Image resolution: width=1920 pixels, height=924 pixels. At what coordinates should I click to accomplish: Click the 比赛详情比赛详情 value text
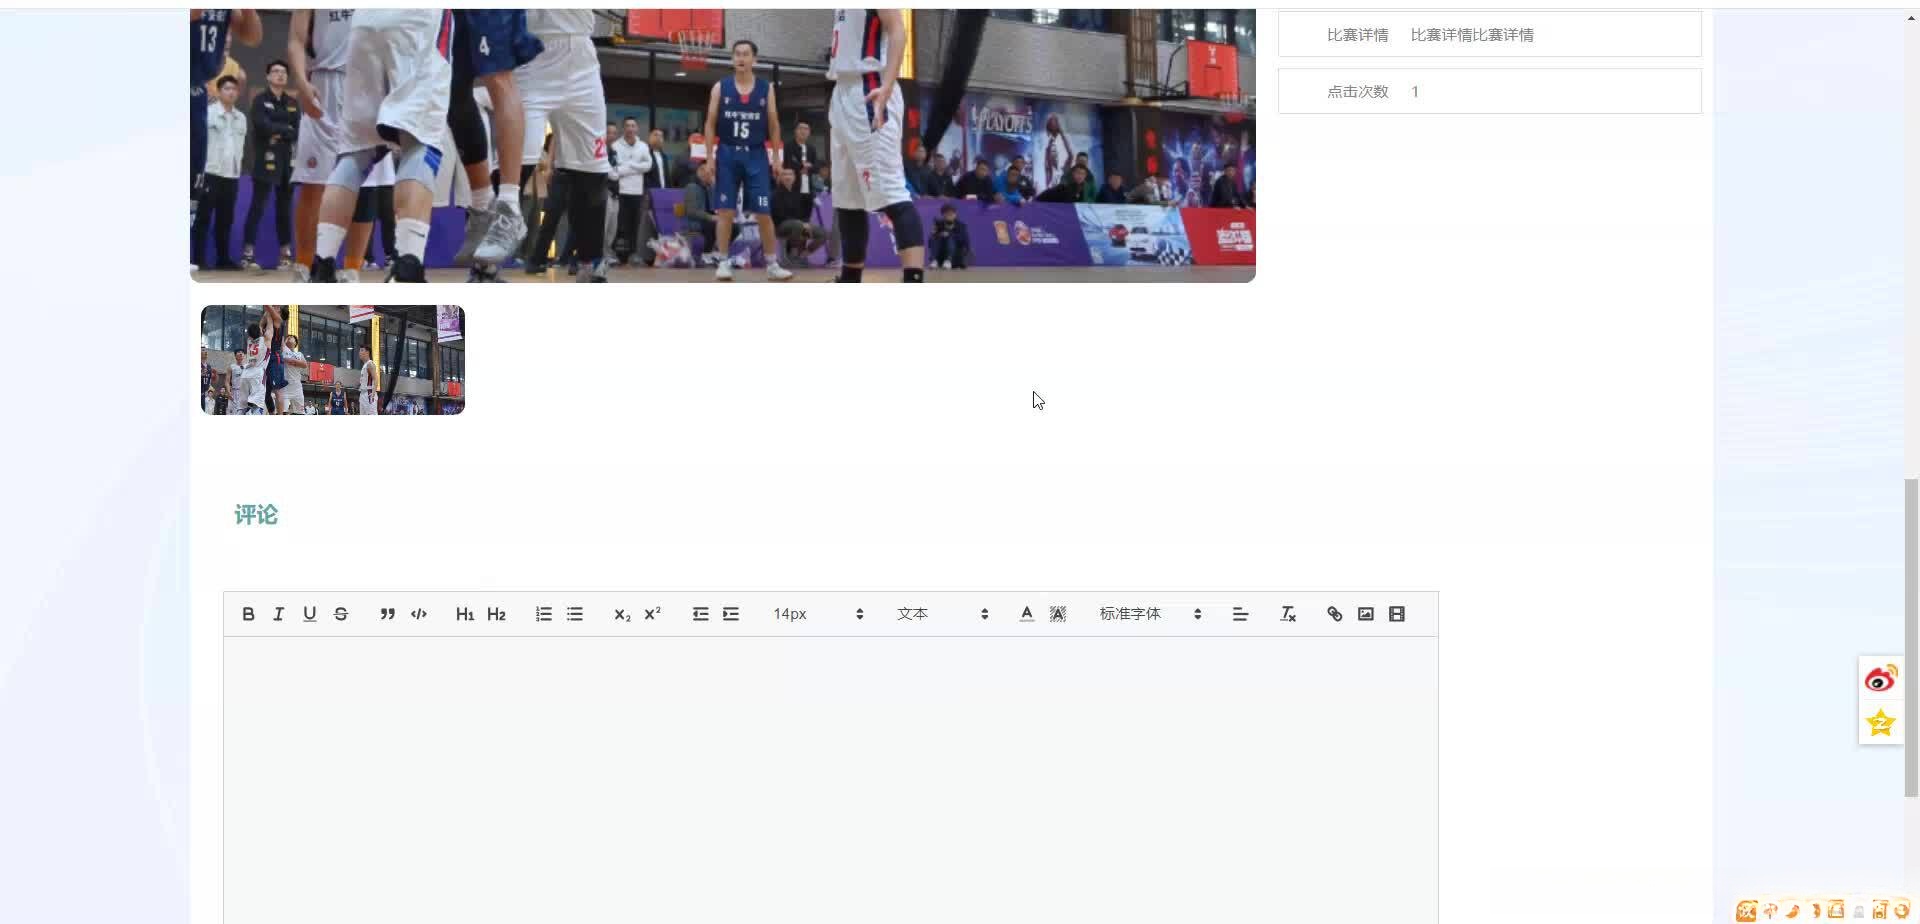click(x=1472, y=35)
